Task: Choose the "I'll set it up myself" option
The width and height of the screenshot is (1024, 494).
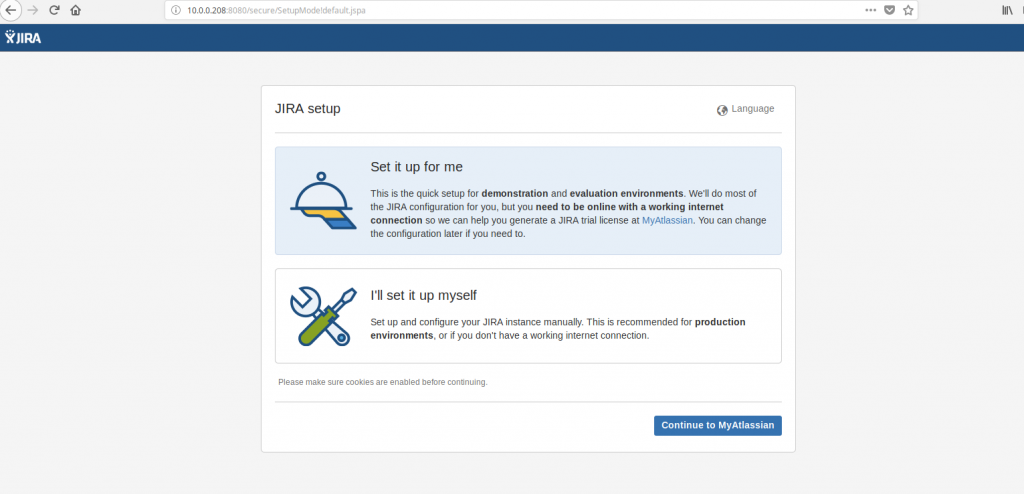Action: point(528,315)
